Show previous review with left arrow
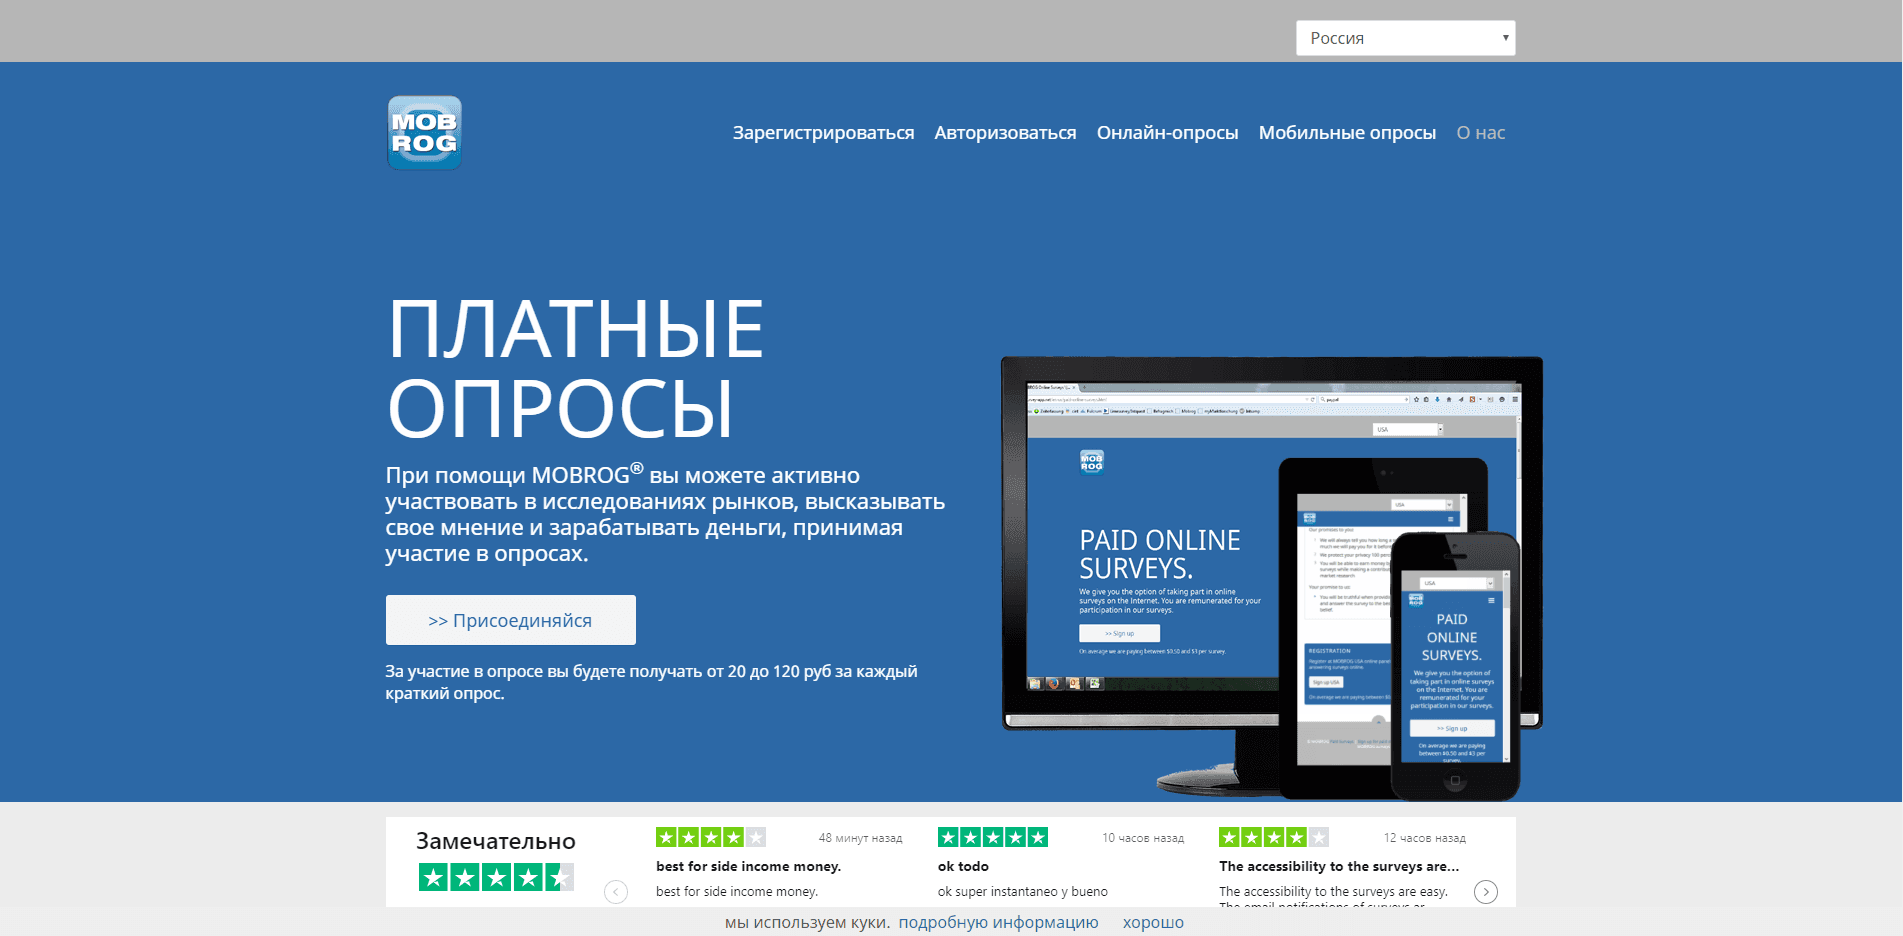 pyautogui.click(x=616, y=891)
